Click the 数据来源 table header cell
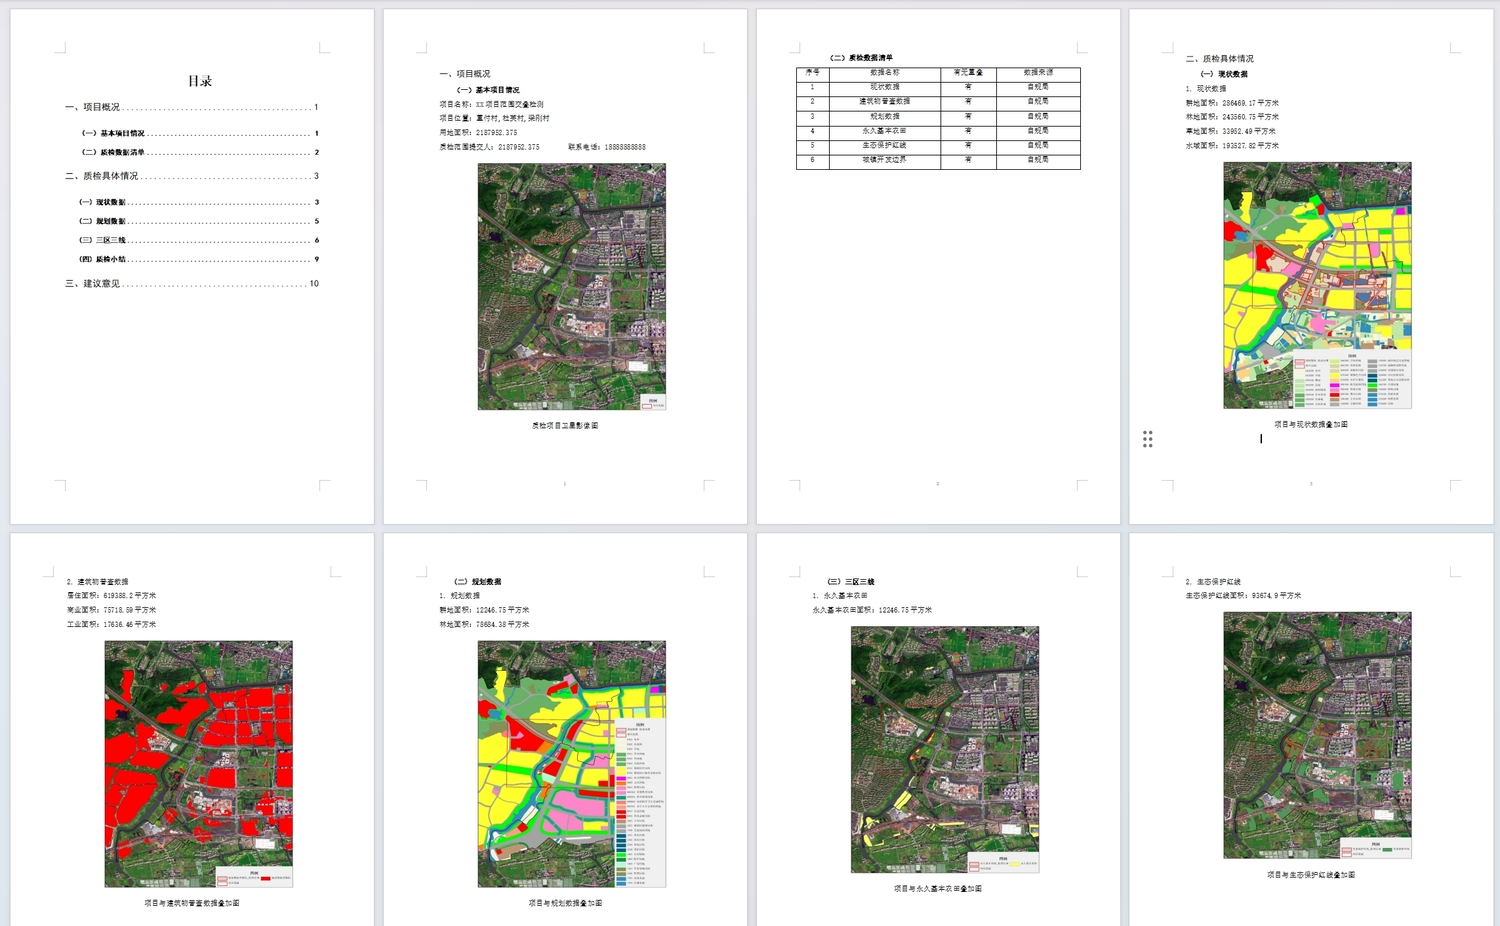The image size is (1500, 926). (x=1038, y=73)
